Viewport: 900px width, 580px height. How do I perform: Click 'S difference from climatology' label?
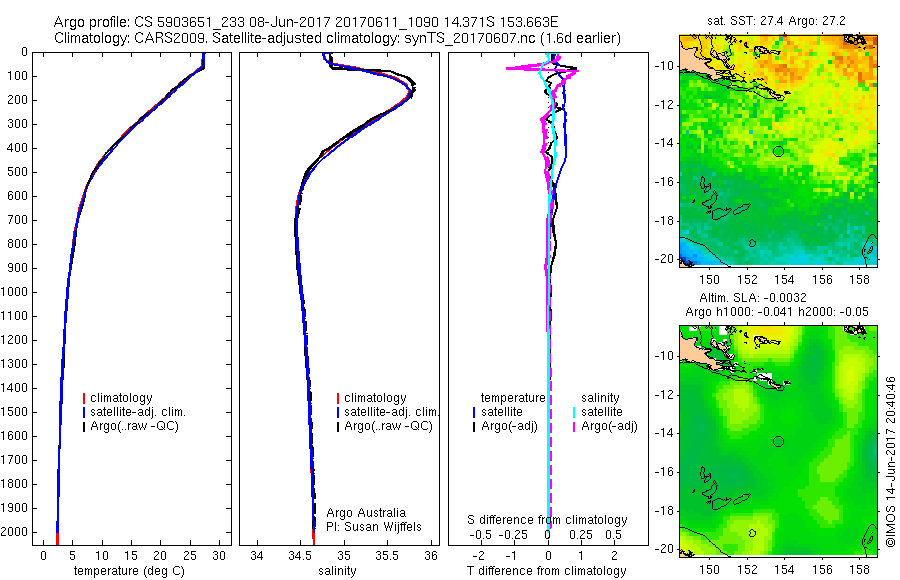point(547,520)
